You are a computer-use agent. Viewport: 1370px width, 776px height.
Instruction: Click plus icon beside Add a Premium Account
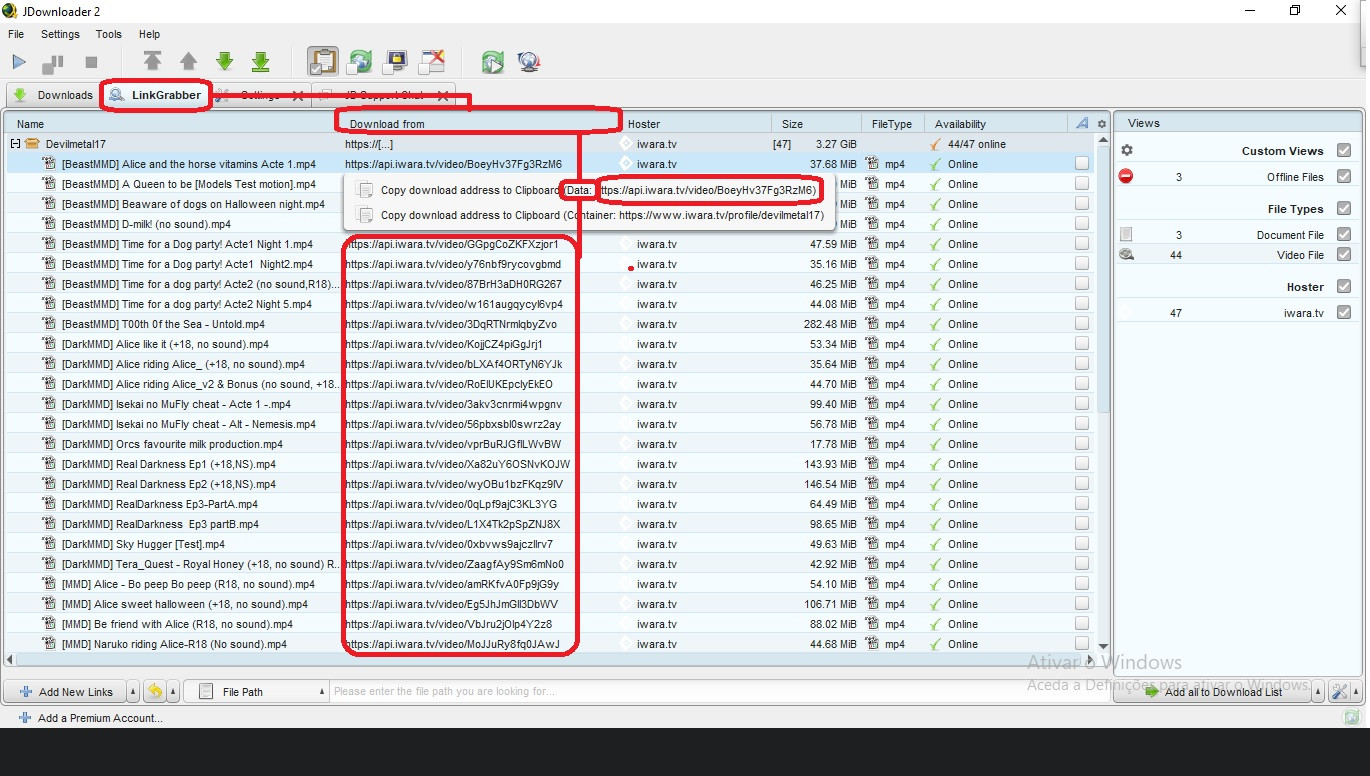pos(25,718)
